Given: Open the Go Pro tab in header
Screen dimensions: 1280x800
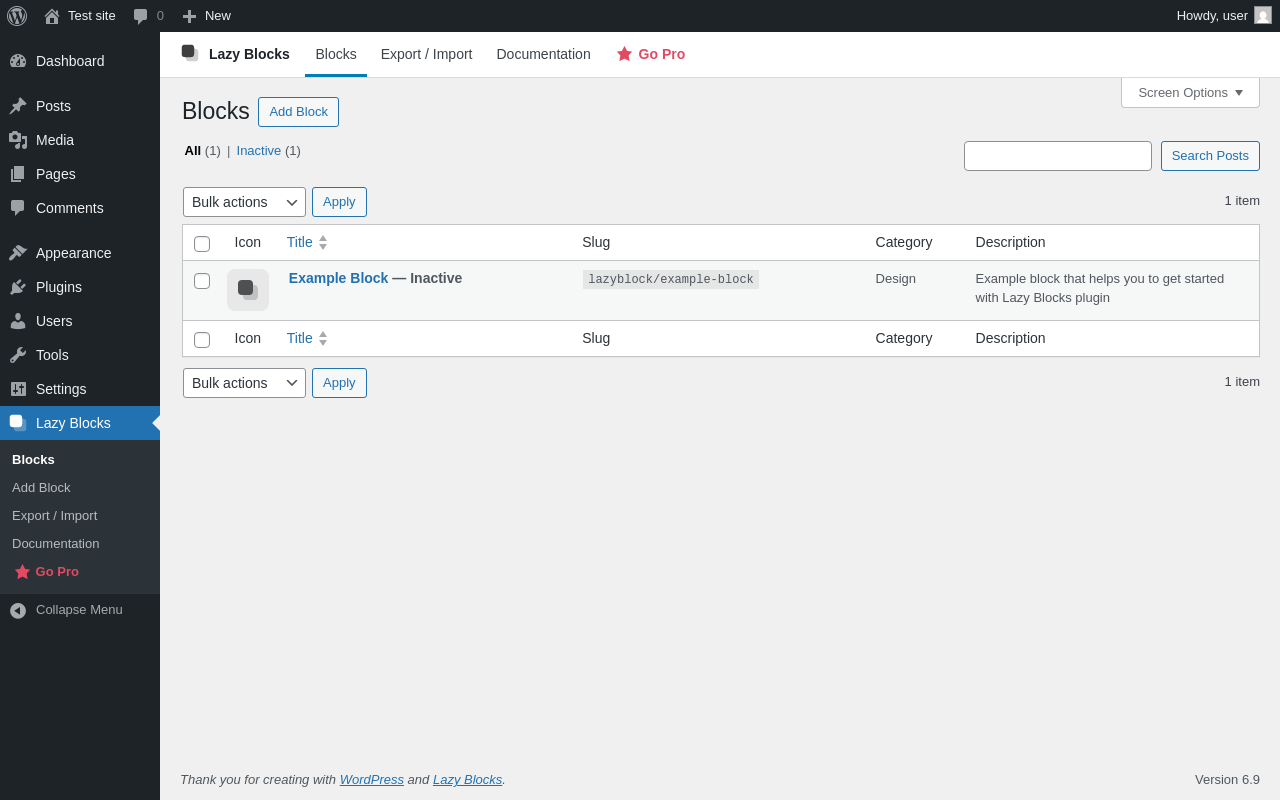Looking at the screenshot, I should (x=651, y=54).
